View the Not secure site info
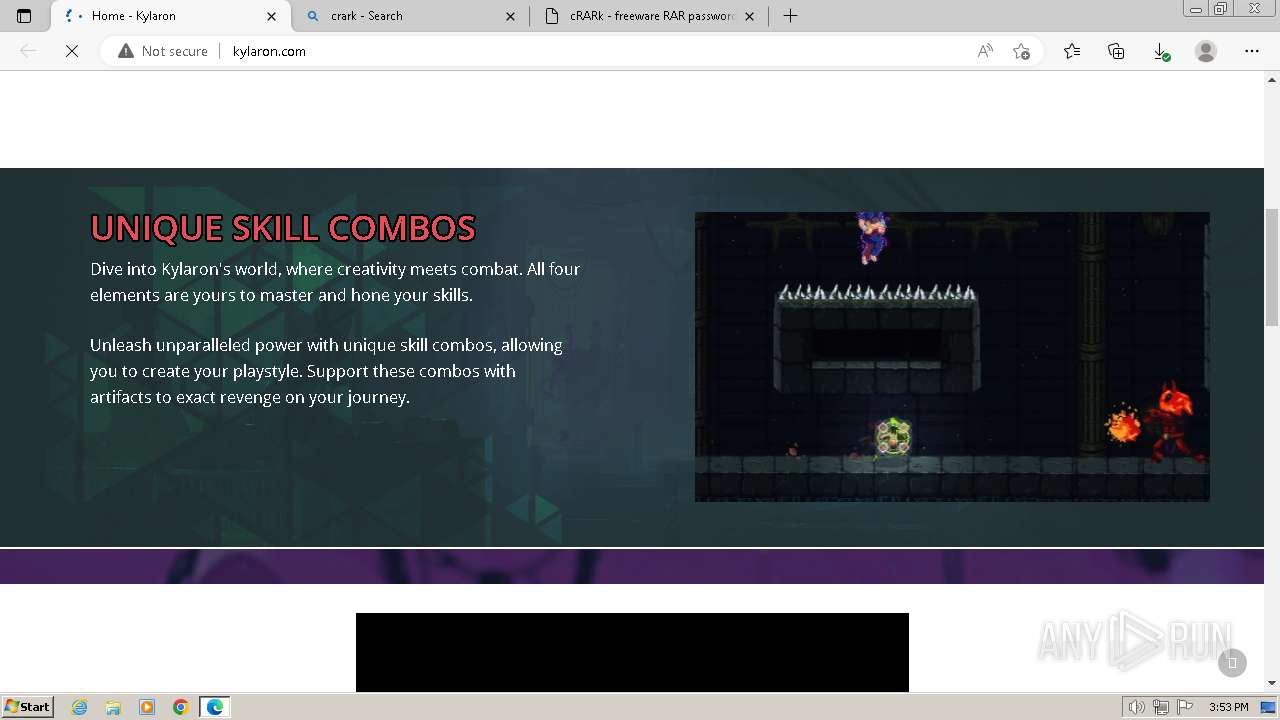 click(x=163, y=51)
